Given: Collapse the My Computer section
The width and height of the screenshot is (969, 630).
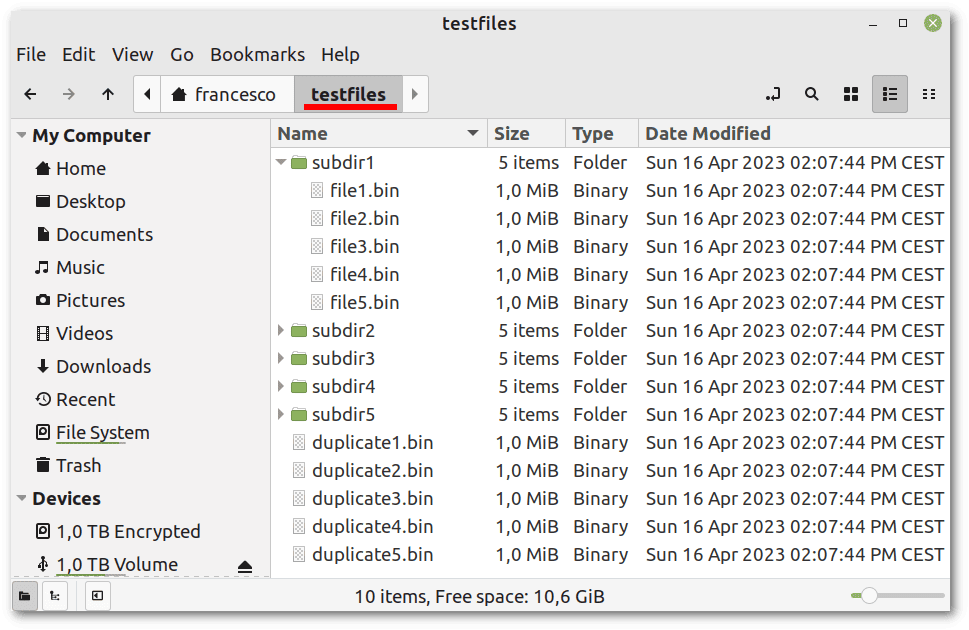Looking at the screenshot, I should point(22,135).
